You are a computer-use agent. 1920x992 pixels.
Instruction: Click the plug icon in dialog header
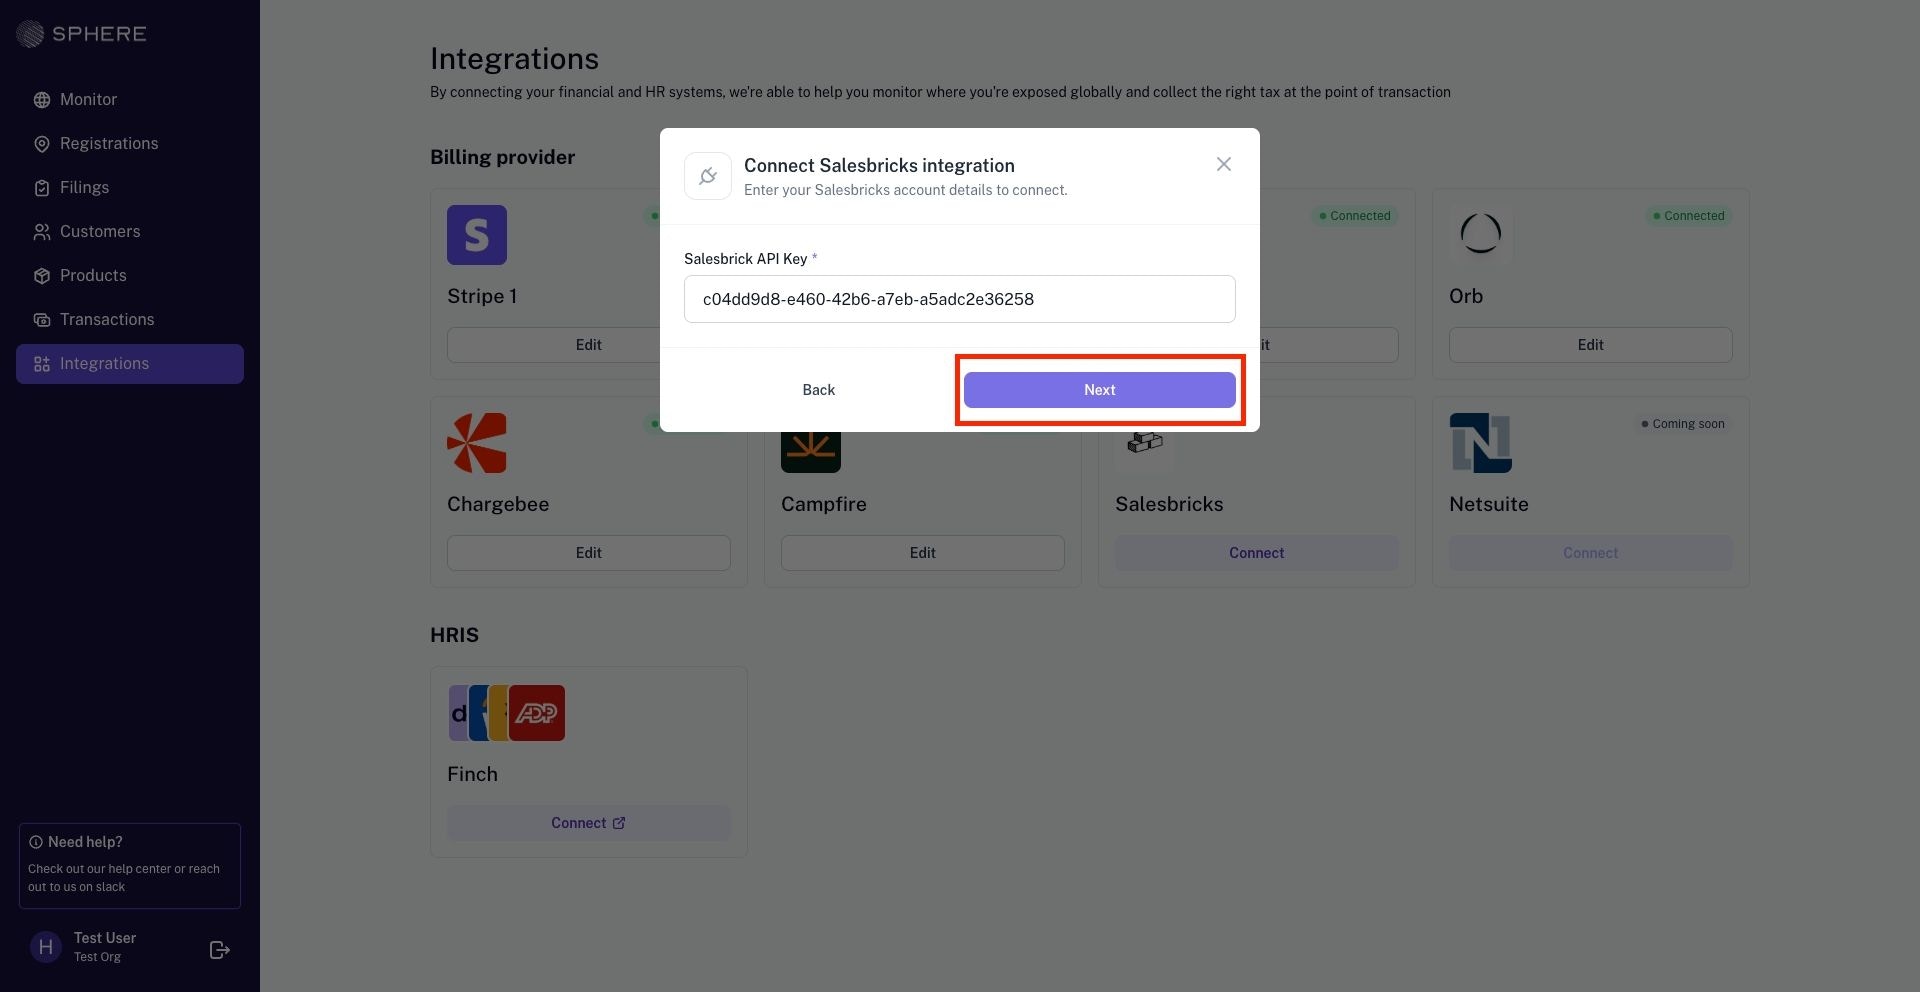tap(708, 176)
